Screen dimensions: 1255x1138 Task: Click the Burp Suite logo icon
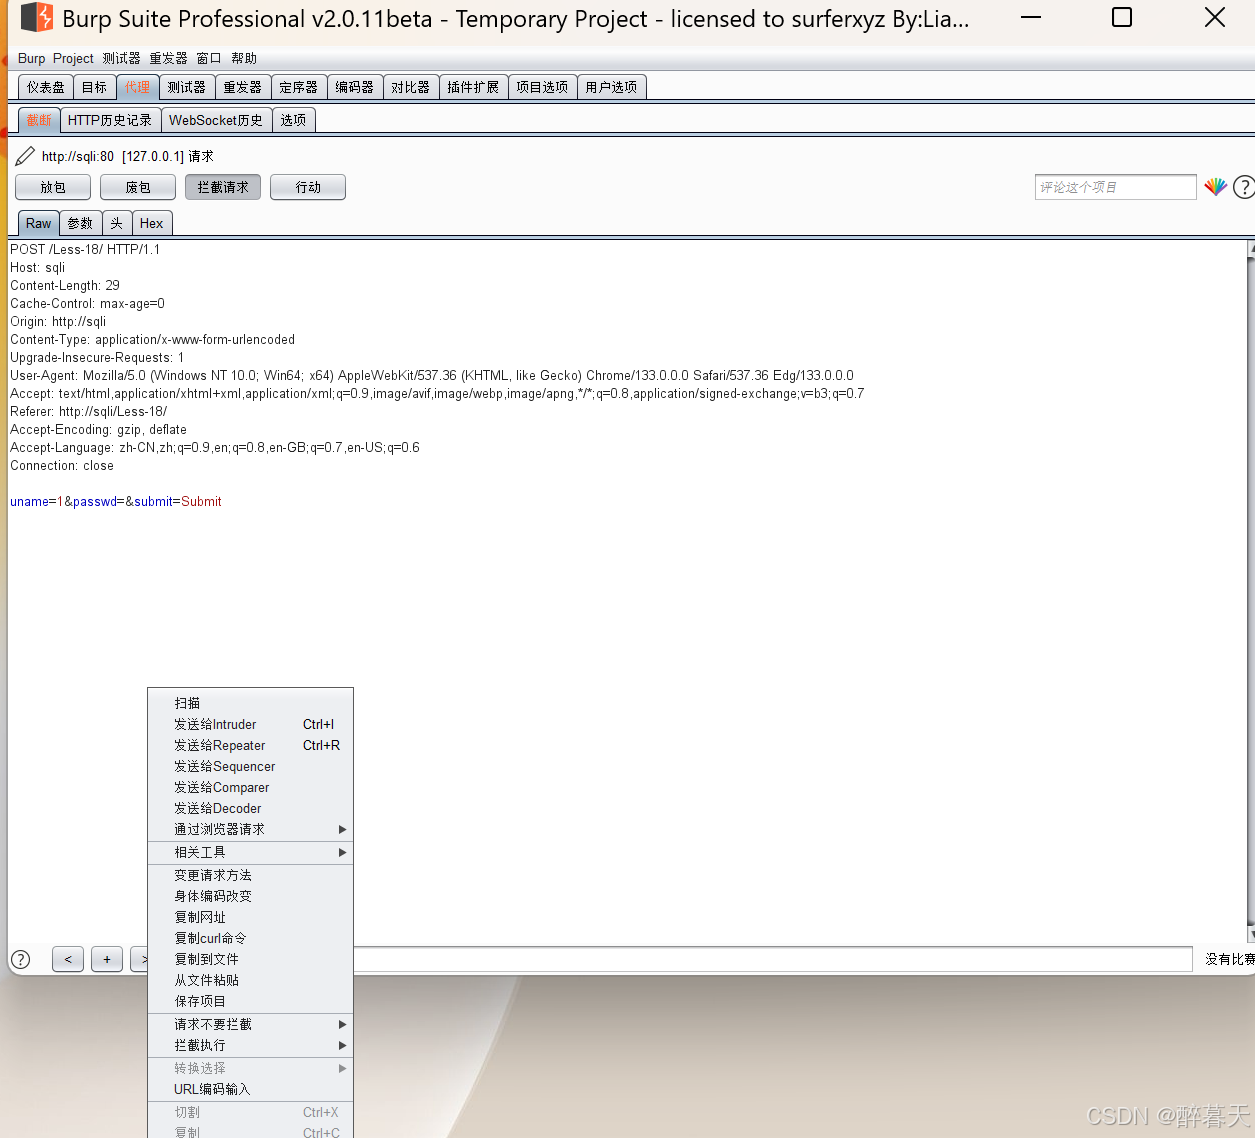pos(37,18)
